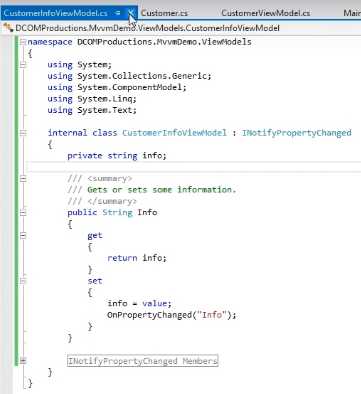Viewport: 361px width, 394px height.
Task: Collapse the using directives region
Action: [23, 65]
